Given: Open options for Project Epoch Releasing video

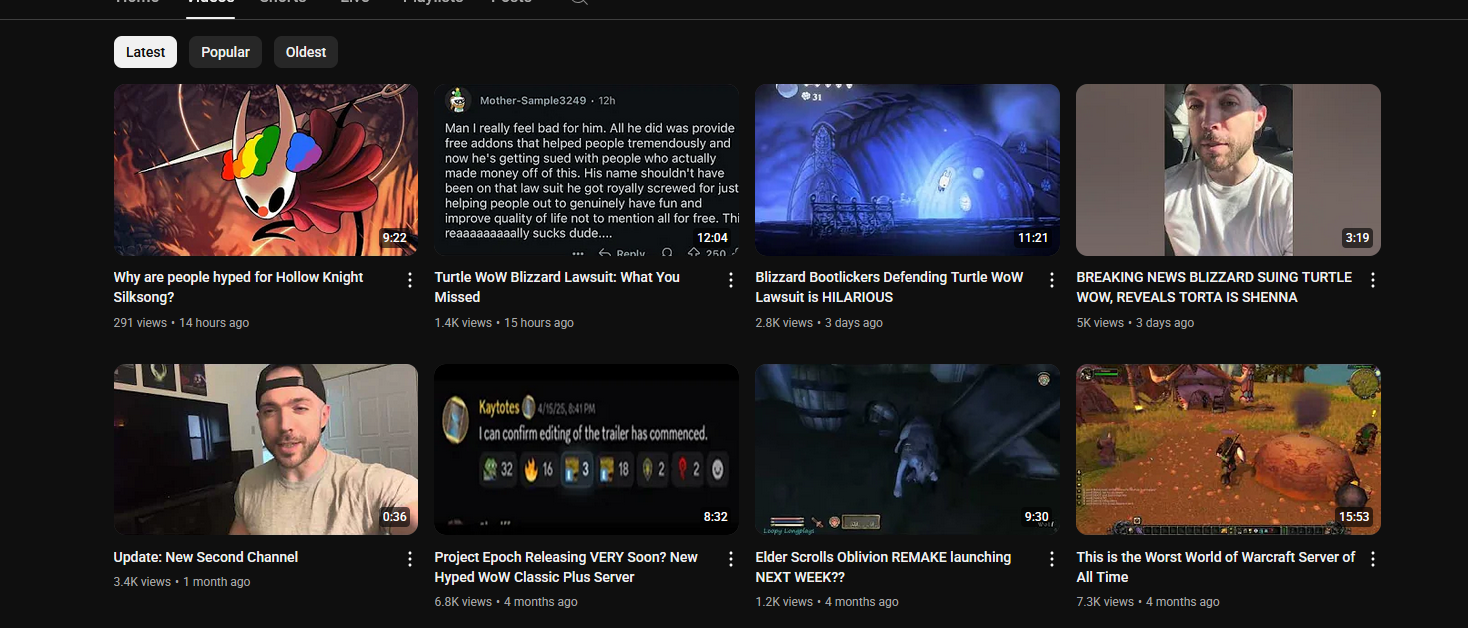Looking at the screenshot, I should [x=731, y=559].
